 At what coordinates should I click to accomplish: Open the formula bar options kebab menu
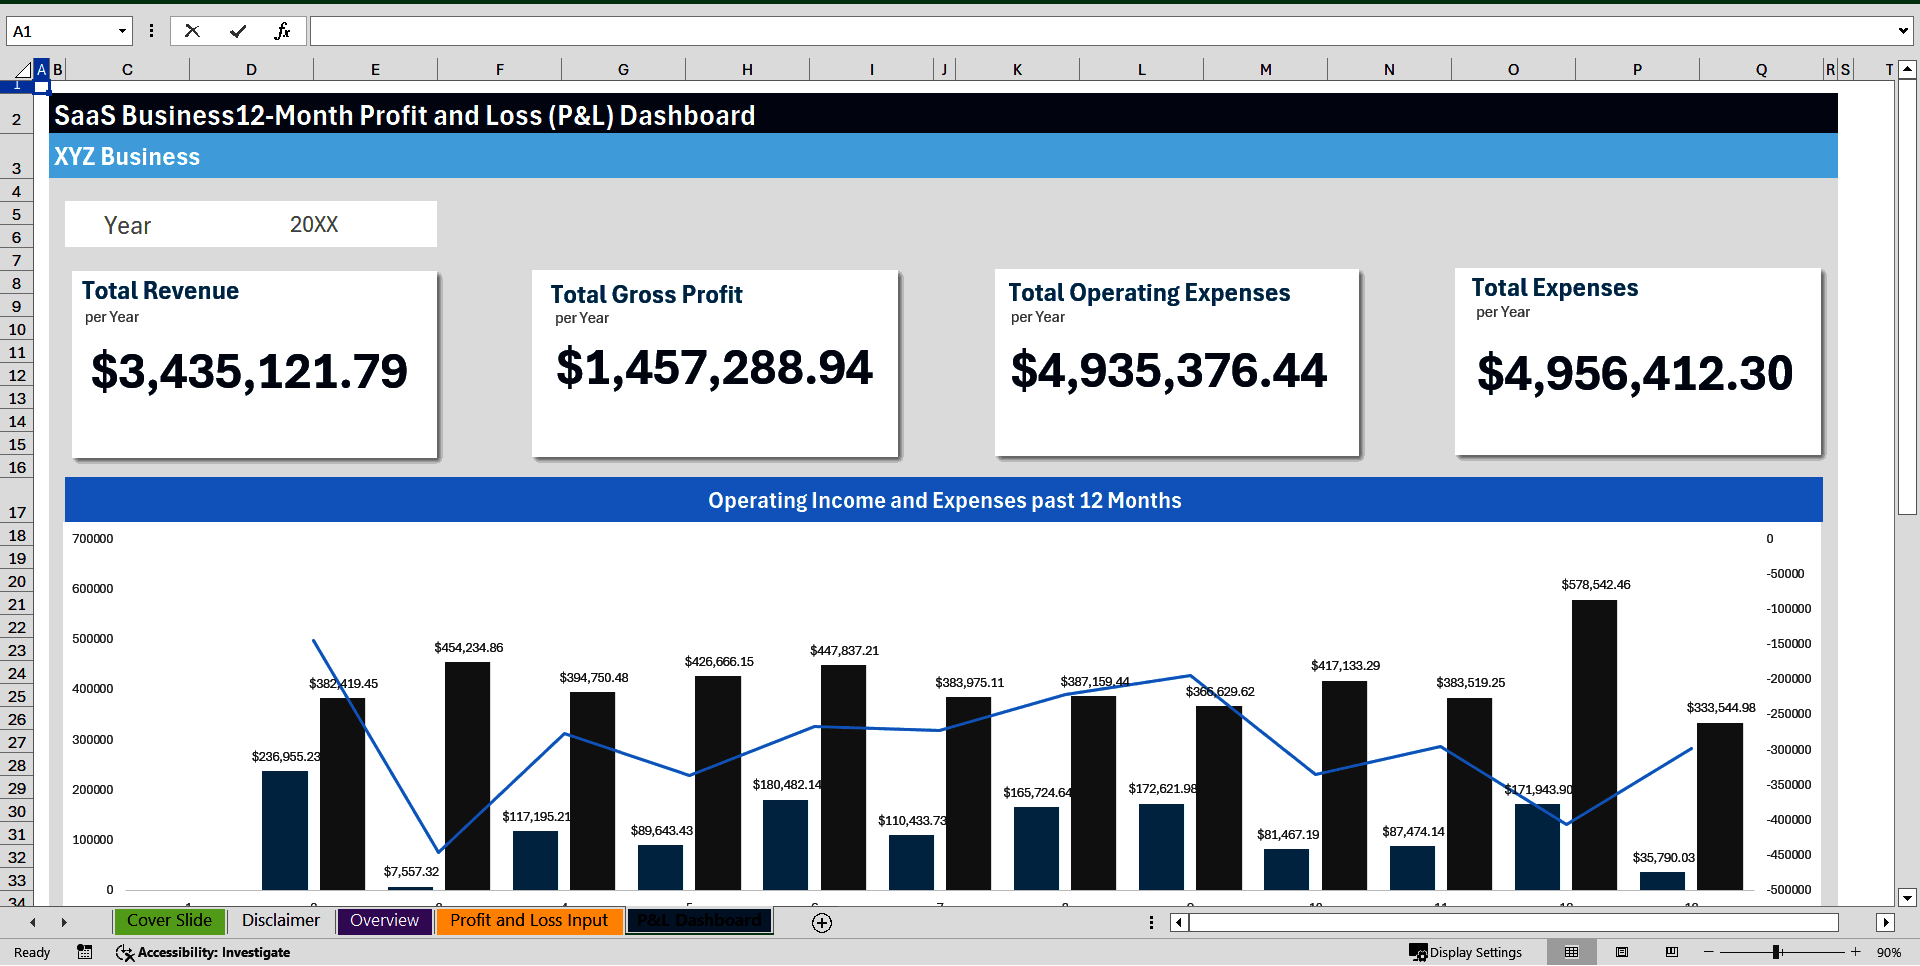(x=151, y=30)
